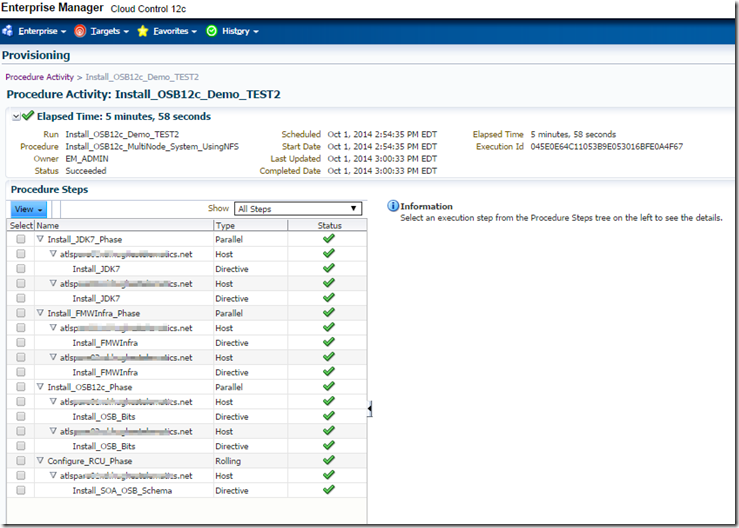Screen dimensions: 739x528
Task: Tick the checkbox for Configure_RCU_Phase
Action: pyautogui.click(x=21, y=461)
